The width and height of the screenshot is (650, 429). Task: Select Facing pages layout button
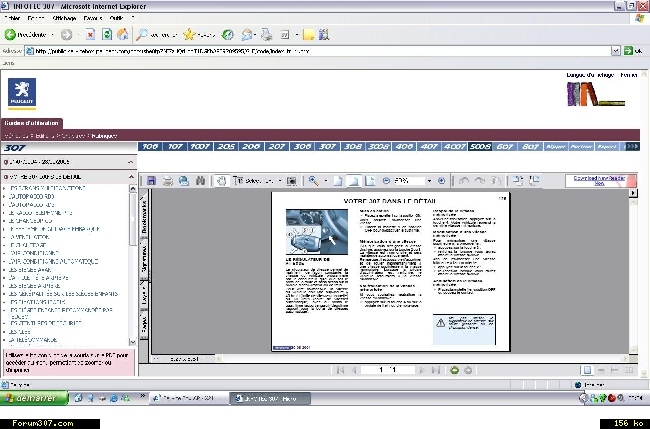(x=629, y=370)
